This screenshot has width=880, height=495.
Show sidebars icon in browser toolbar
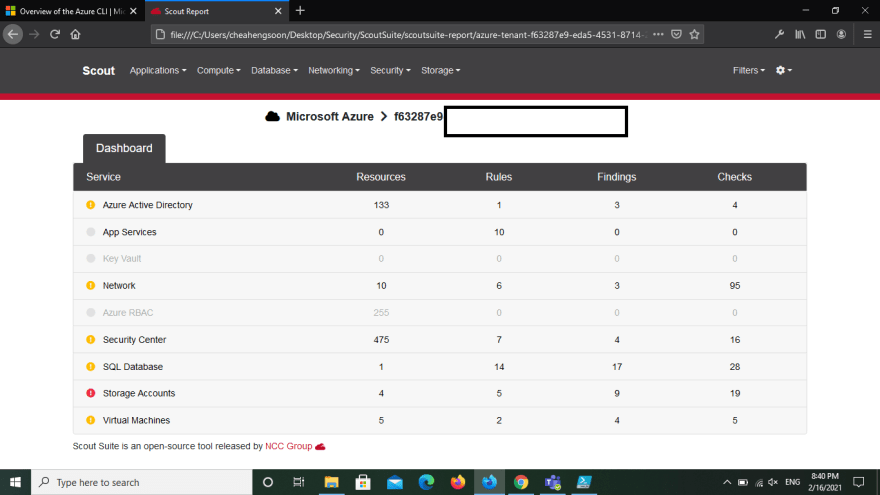click(x=821, y=34)
